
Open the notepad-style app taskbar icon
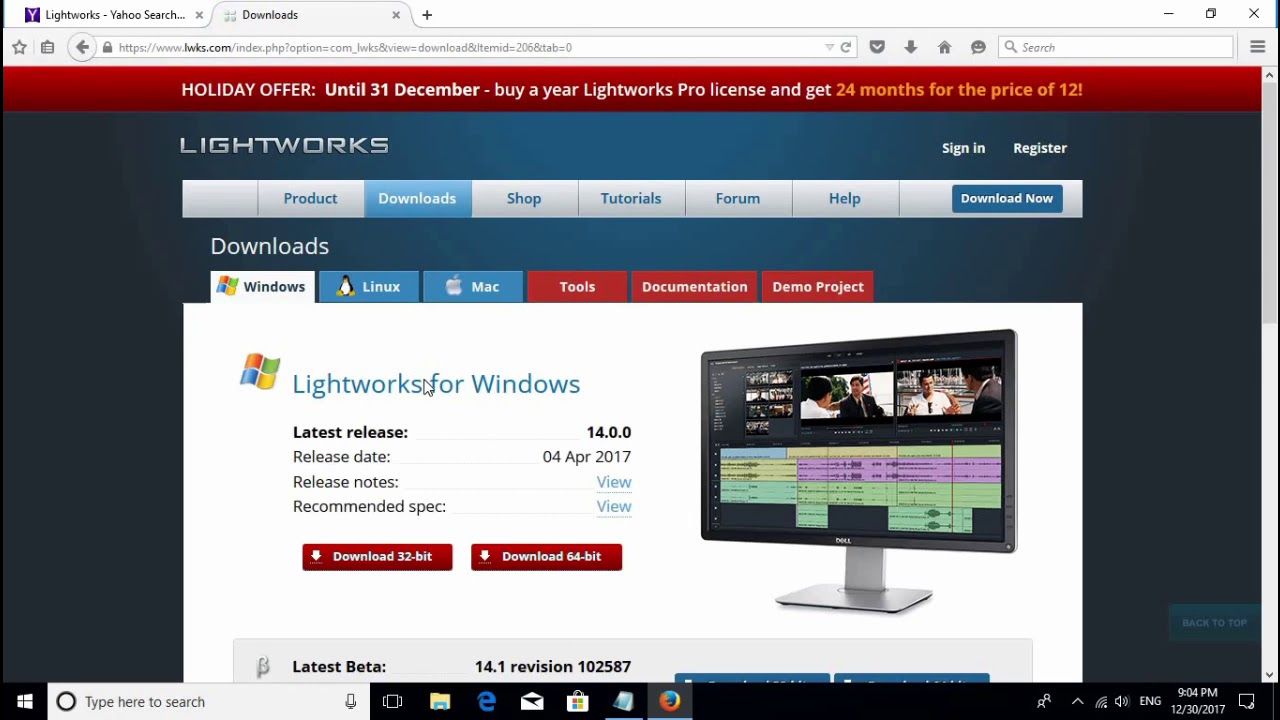point(623,701)
